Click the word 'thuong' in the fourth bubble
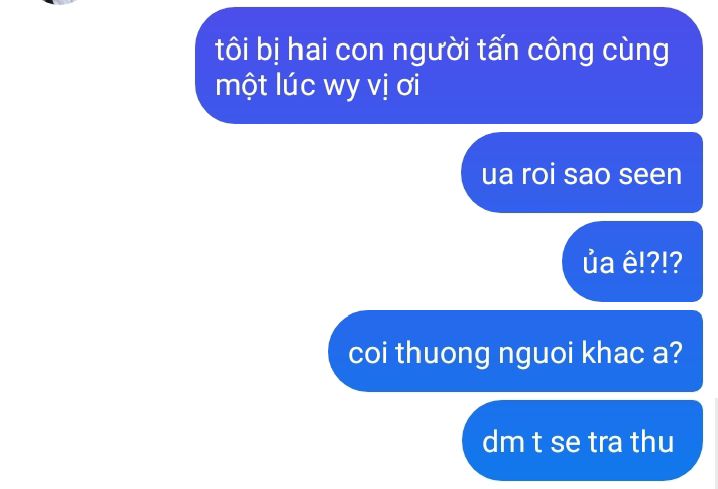 click(x=442, y=354)
